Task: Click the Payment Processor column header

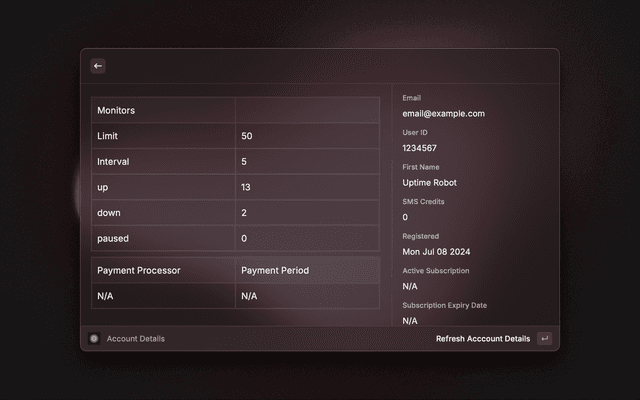Action: pyautogui.click(x=138, y=270)
